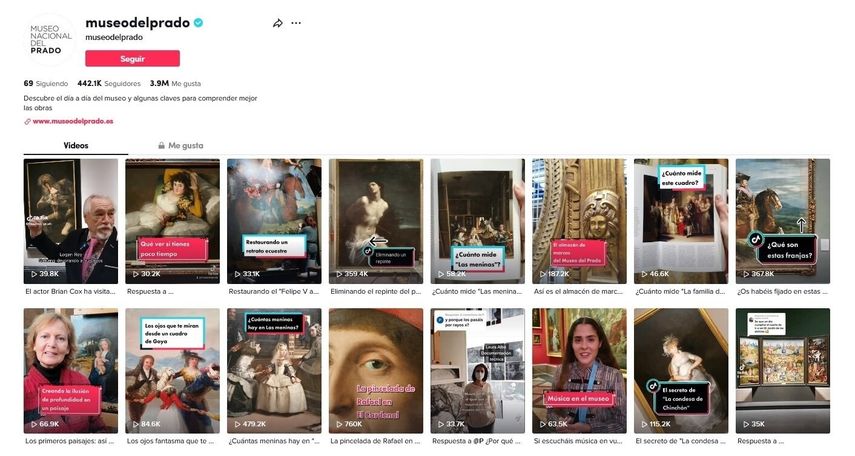Open the 'El secreto de La condesa de Chinchón' video
The width and height of the screenshot is (855, 456).
pos(681,371)
